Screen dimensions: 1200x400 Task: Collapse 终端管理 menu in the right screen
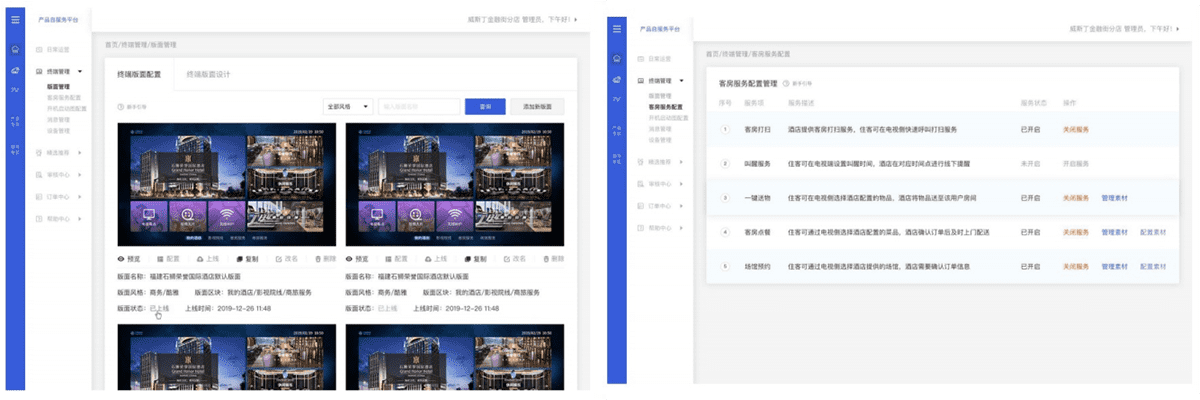(x=681, y=79)
